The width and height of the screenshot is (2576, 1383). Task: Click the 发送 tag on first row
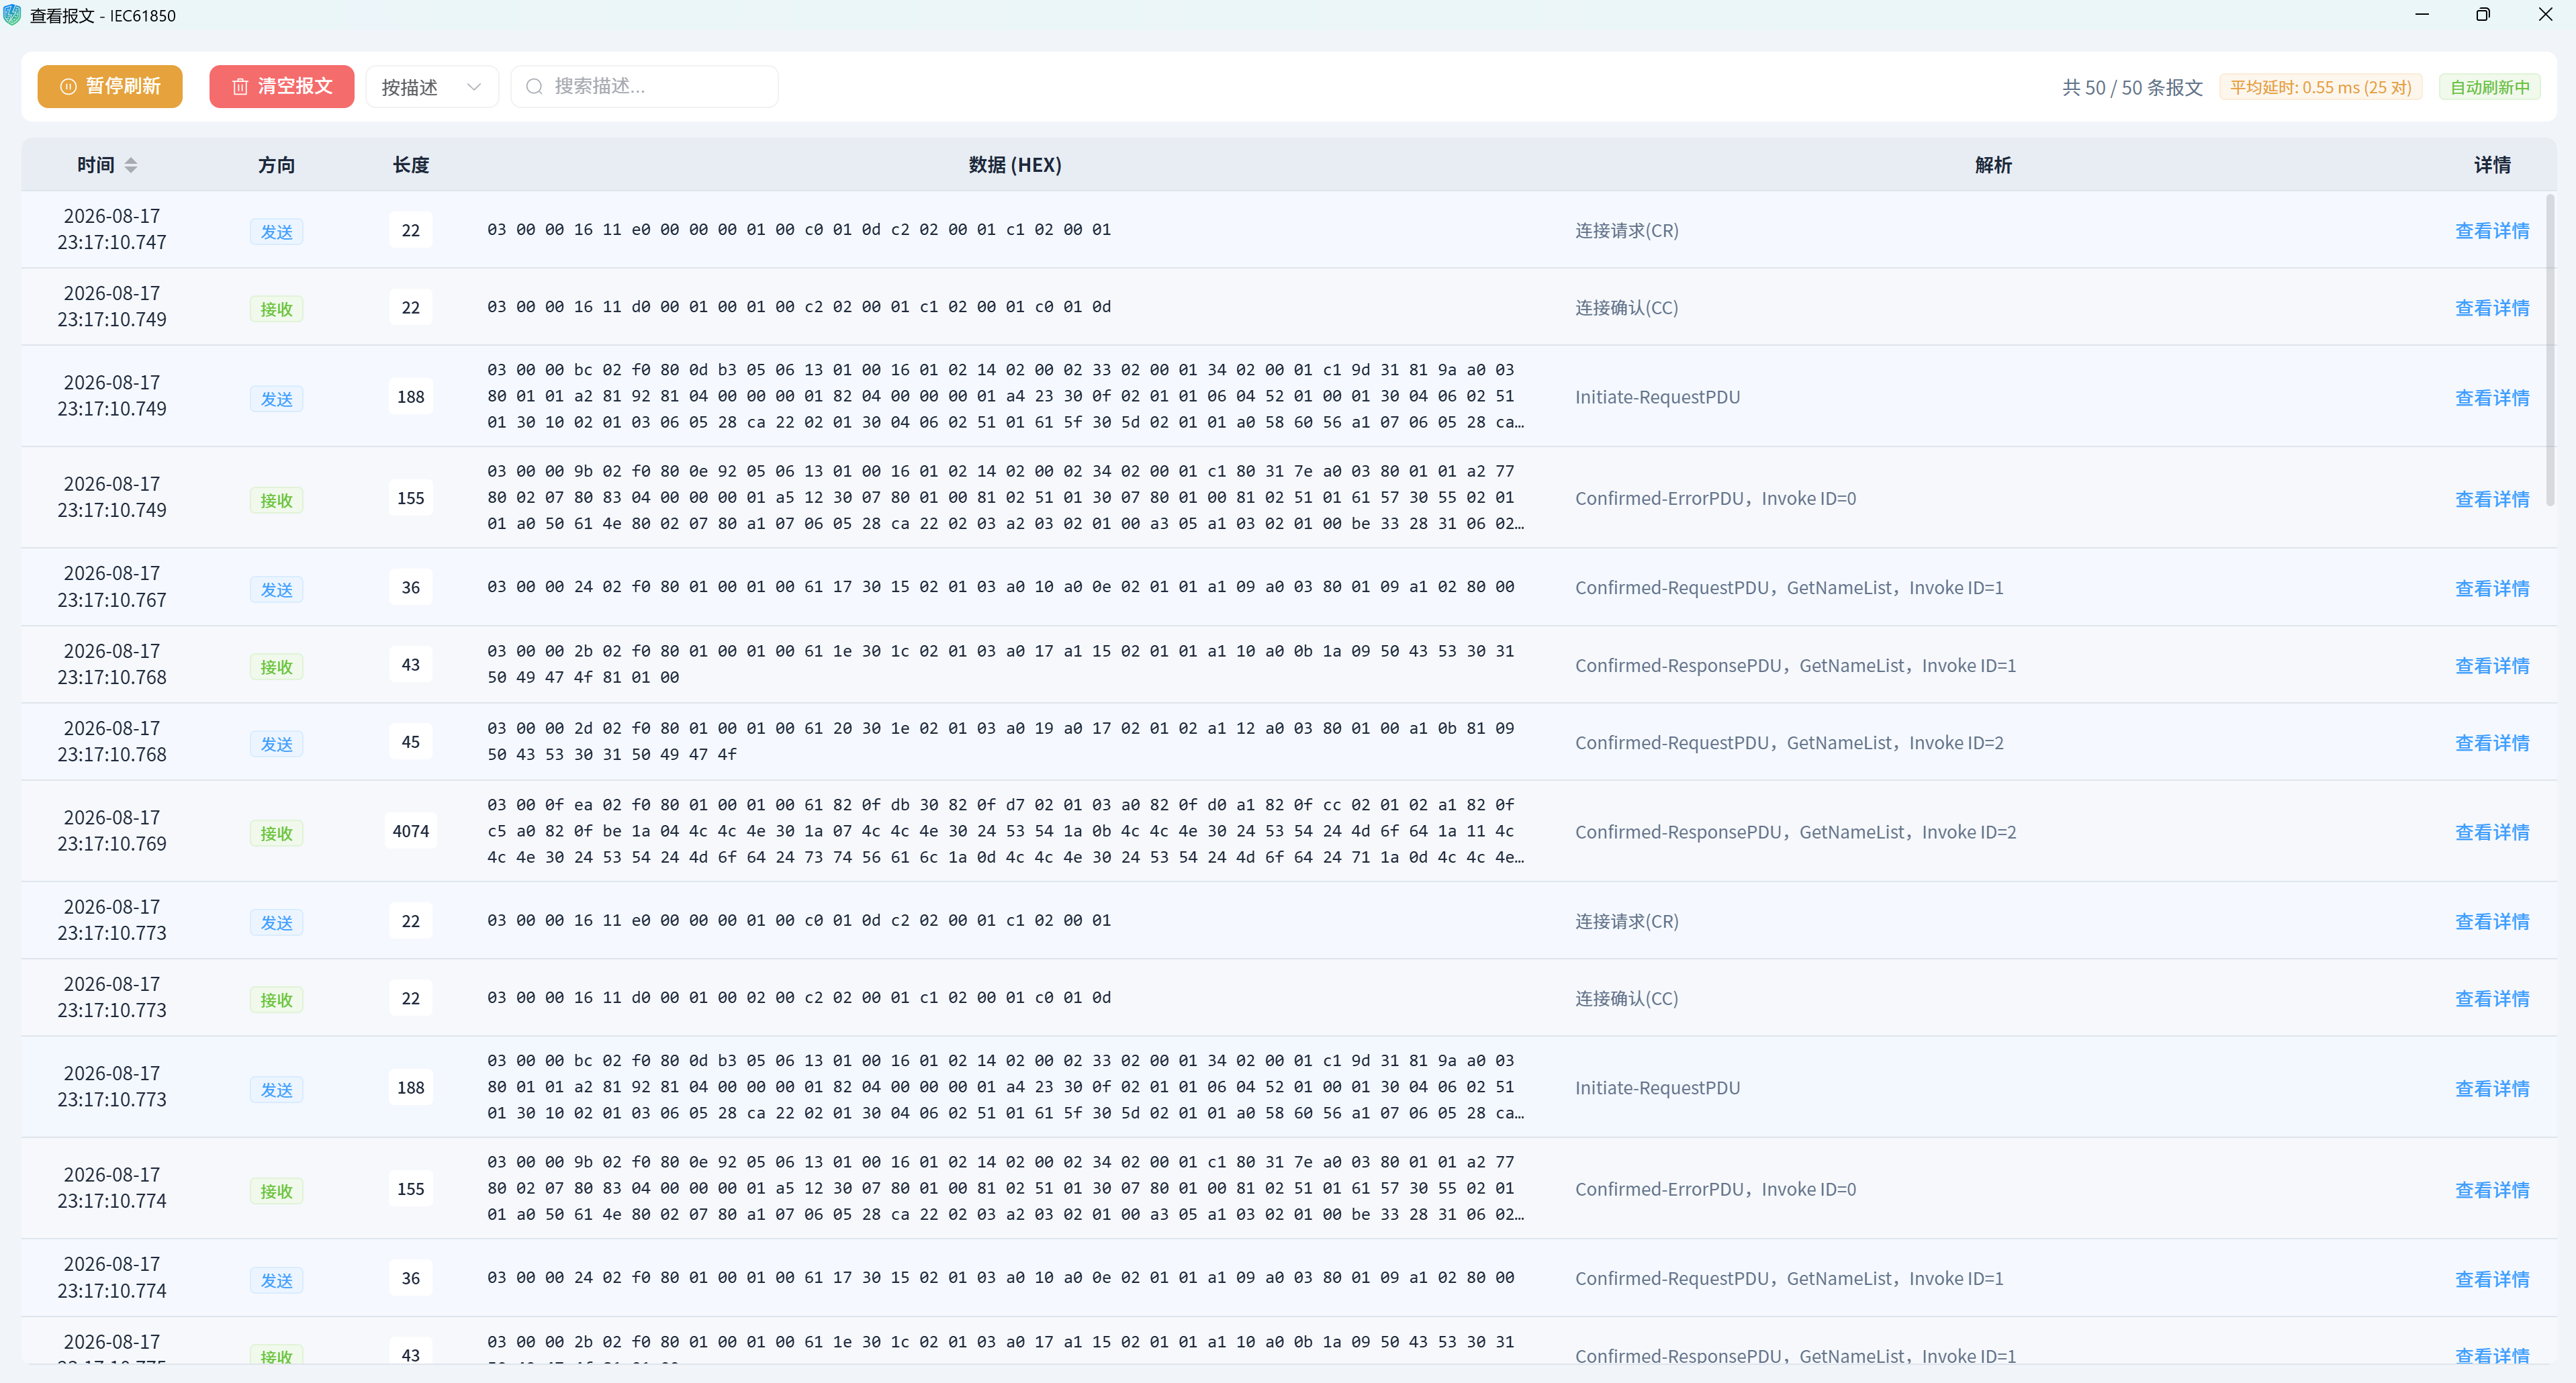(276, 232)
